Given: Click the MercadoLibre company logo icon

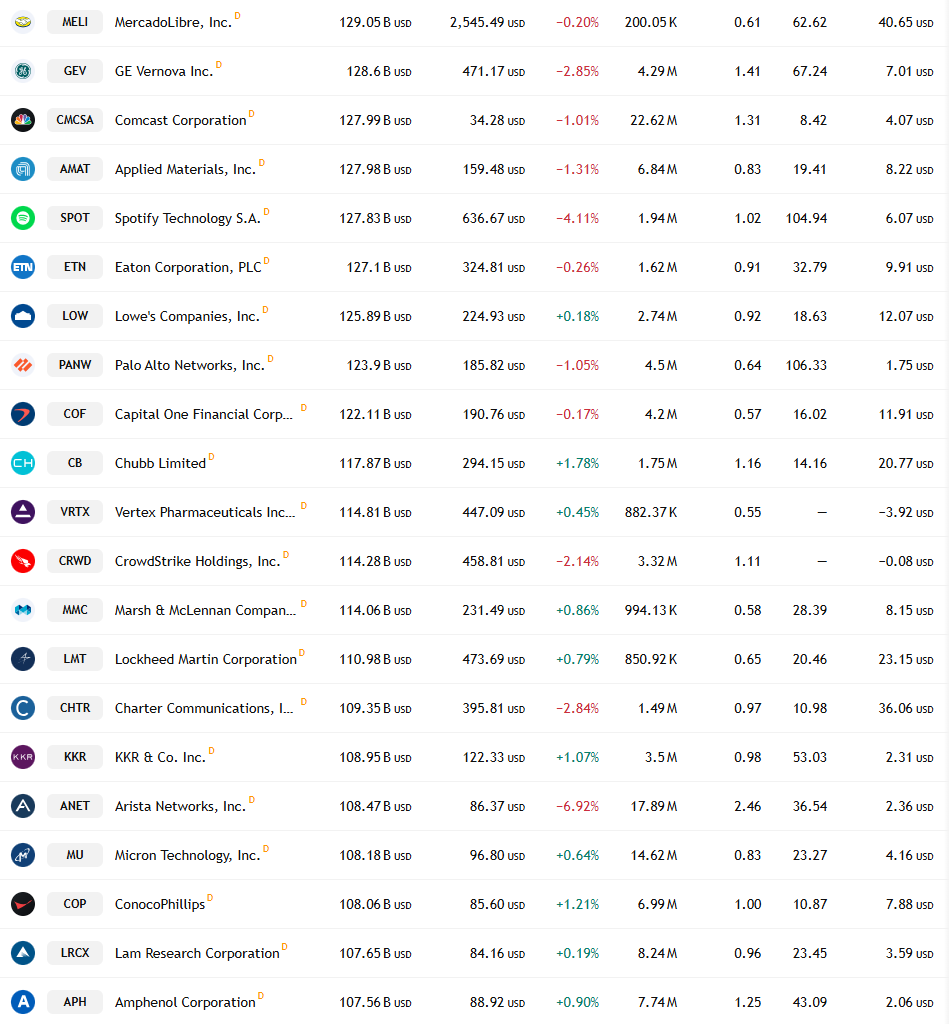Looking at the screenshot, I should coord(23,22).
